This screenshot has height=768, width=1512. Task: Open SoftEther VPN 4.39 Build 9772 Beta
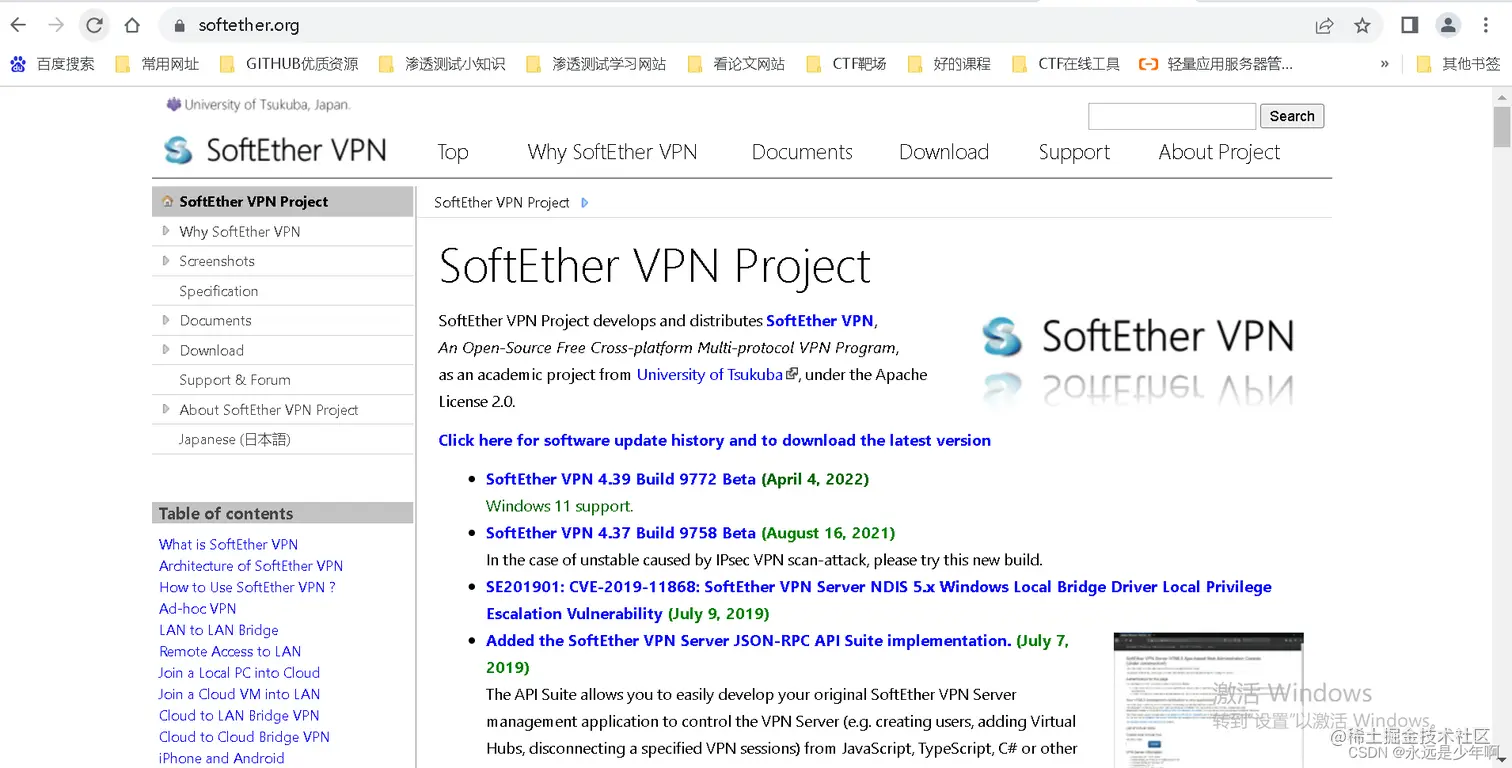pos(621,479)
